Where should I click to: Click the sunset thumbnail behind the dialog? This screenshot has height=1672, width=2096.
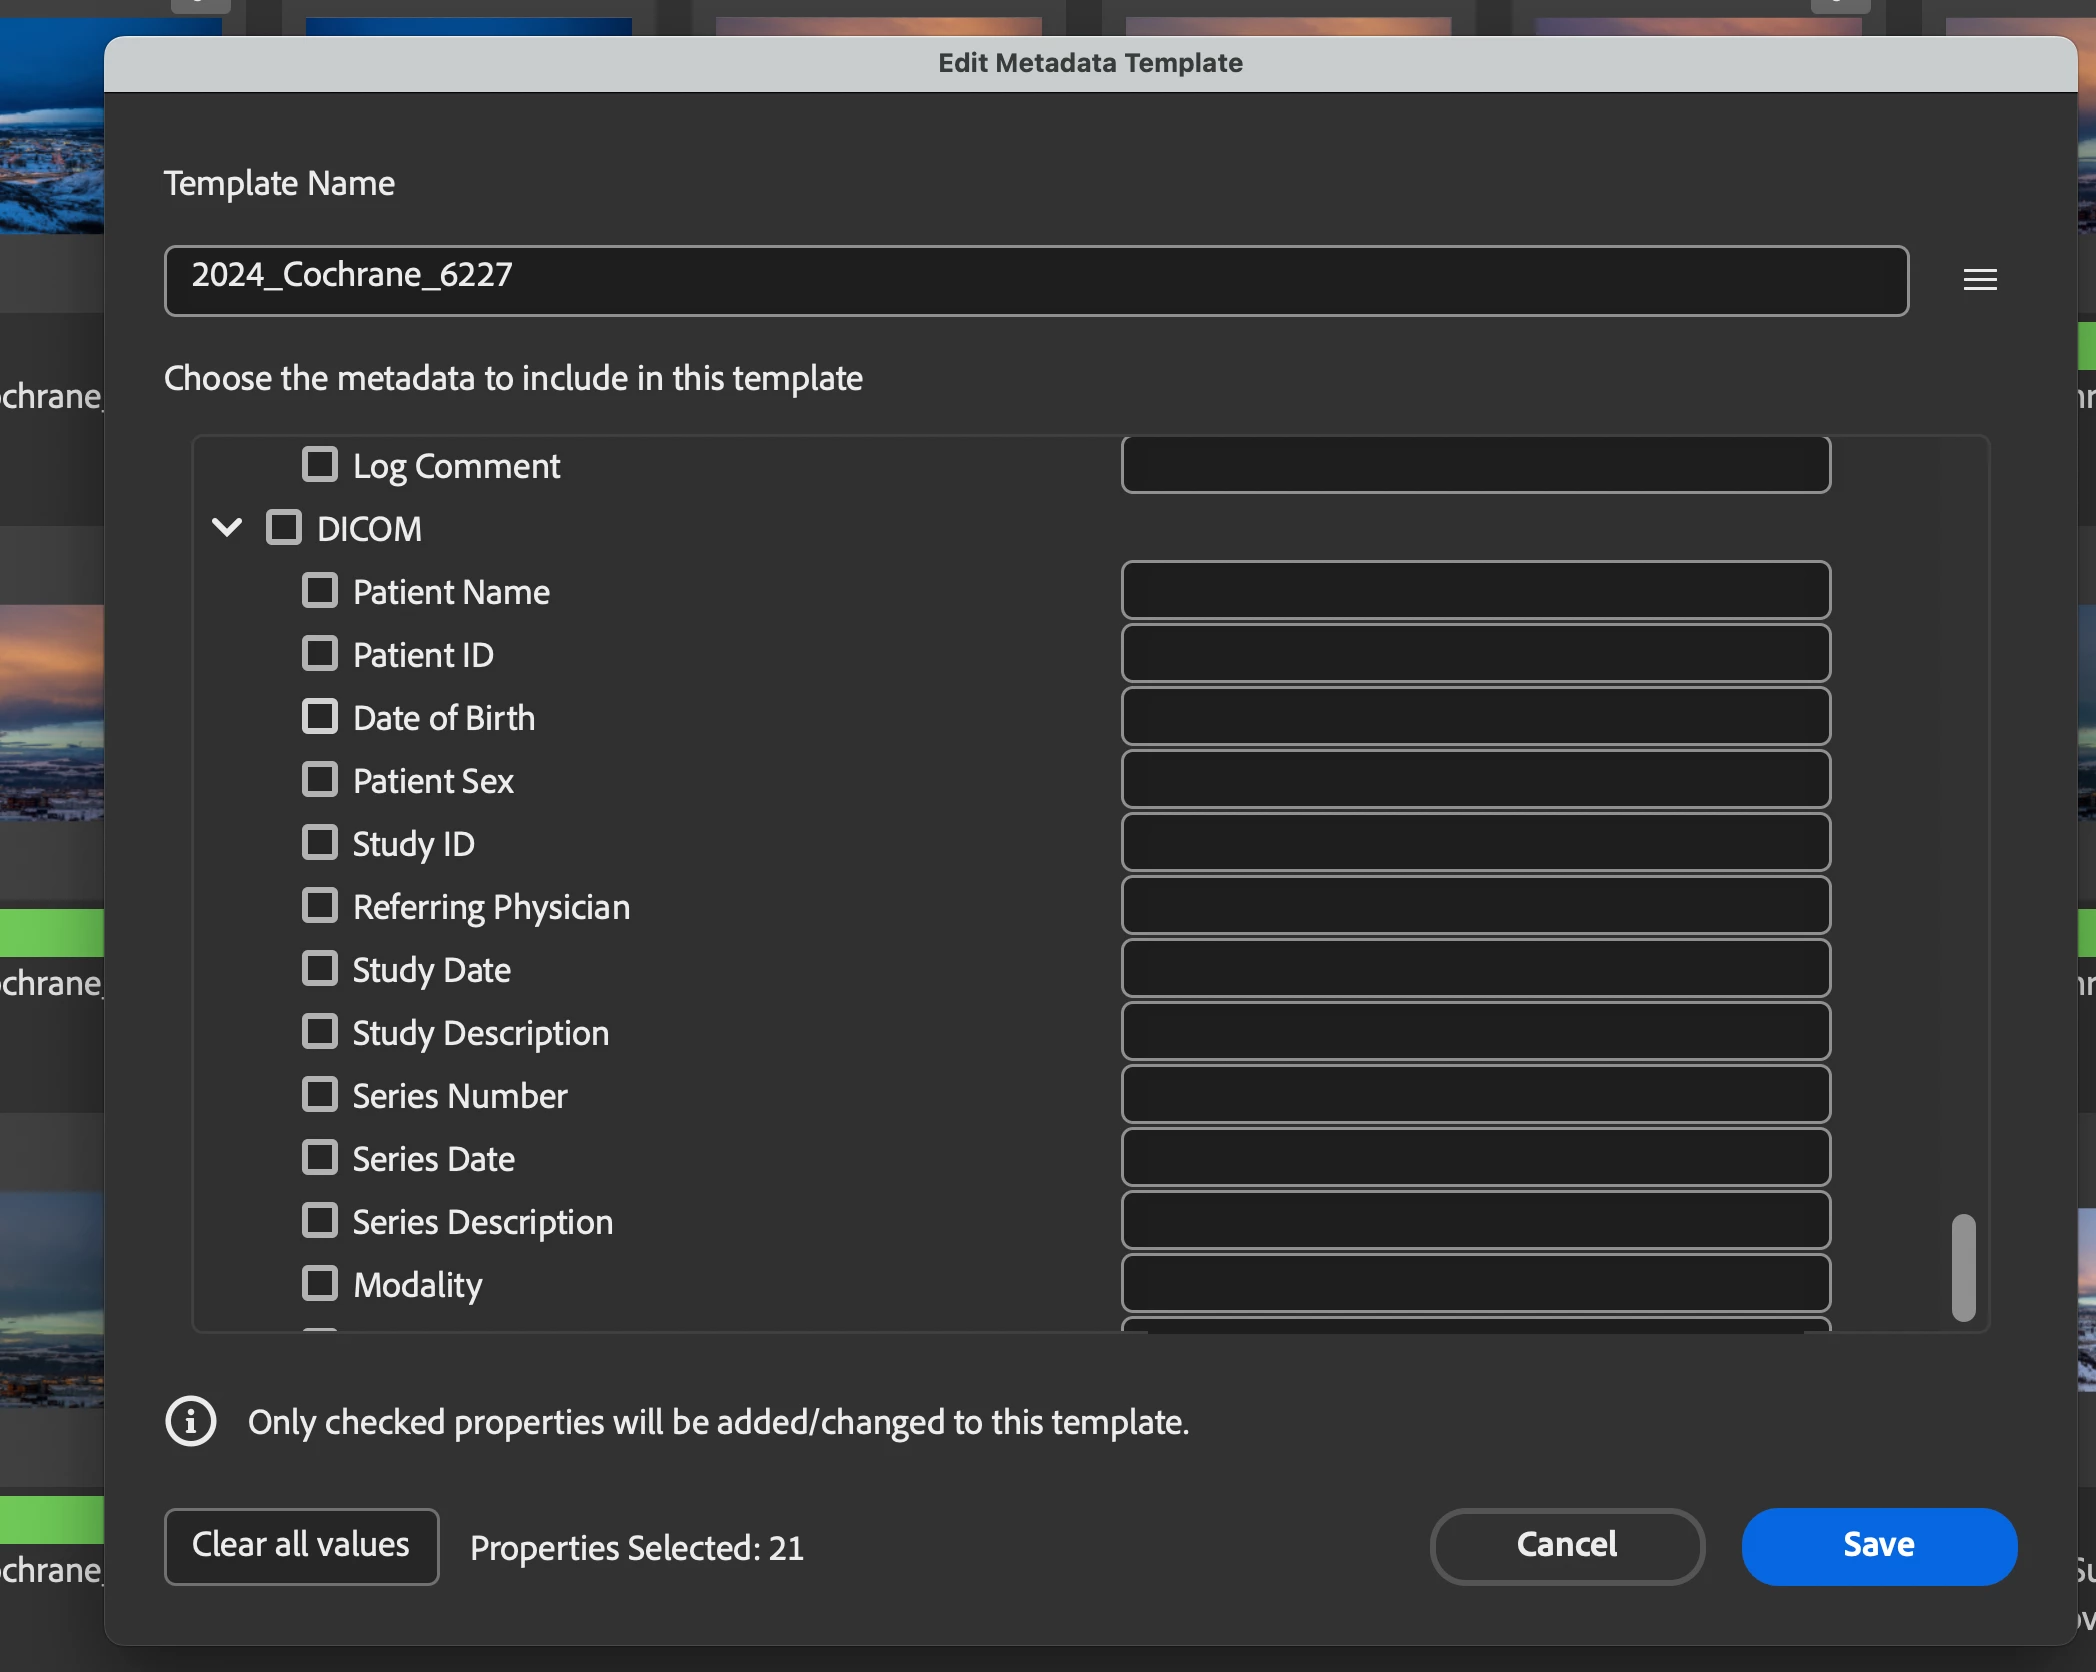50,710
